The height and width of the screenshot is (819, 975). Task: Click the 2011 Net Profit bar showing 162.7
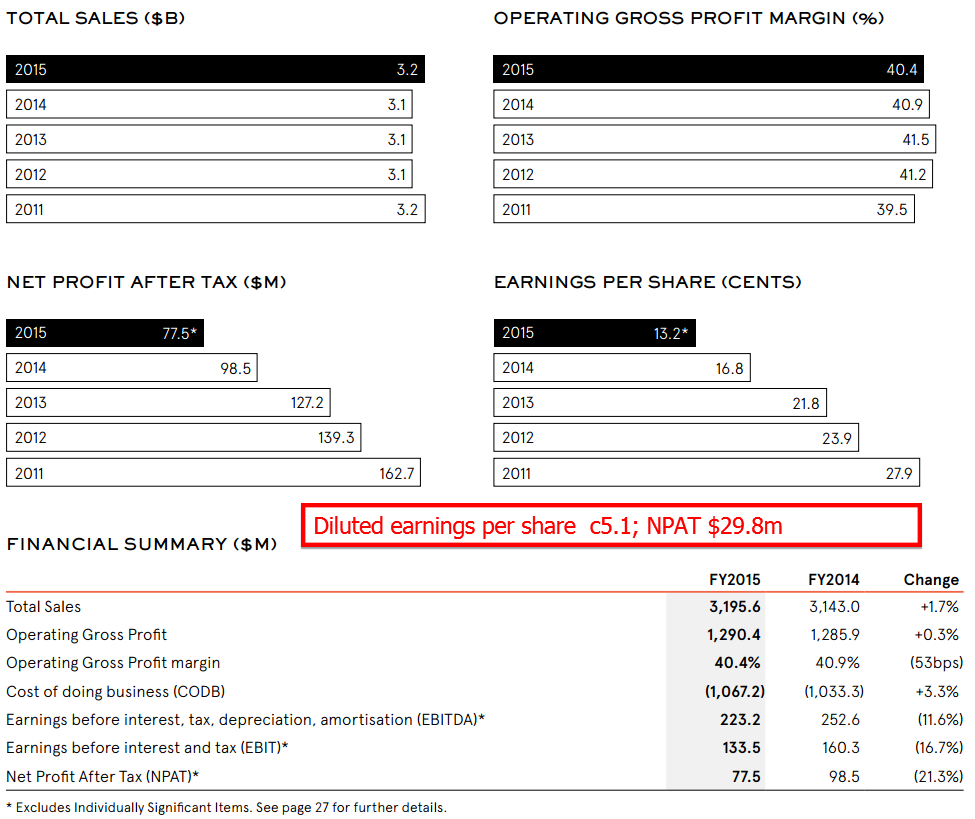(214, 473)
